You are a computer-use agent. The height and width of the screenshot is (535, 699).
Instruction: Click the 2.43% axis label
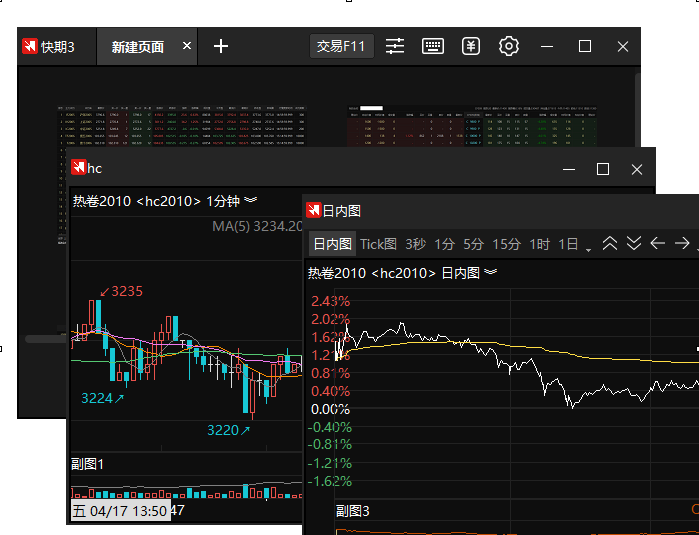330,301
